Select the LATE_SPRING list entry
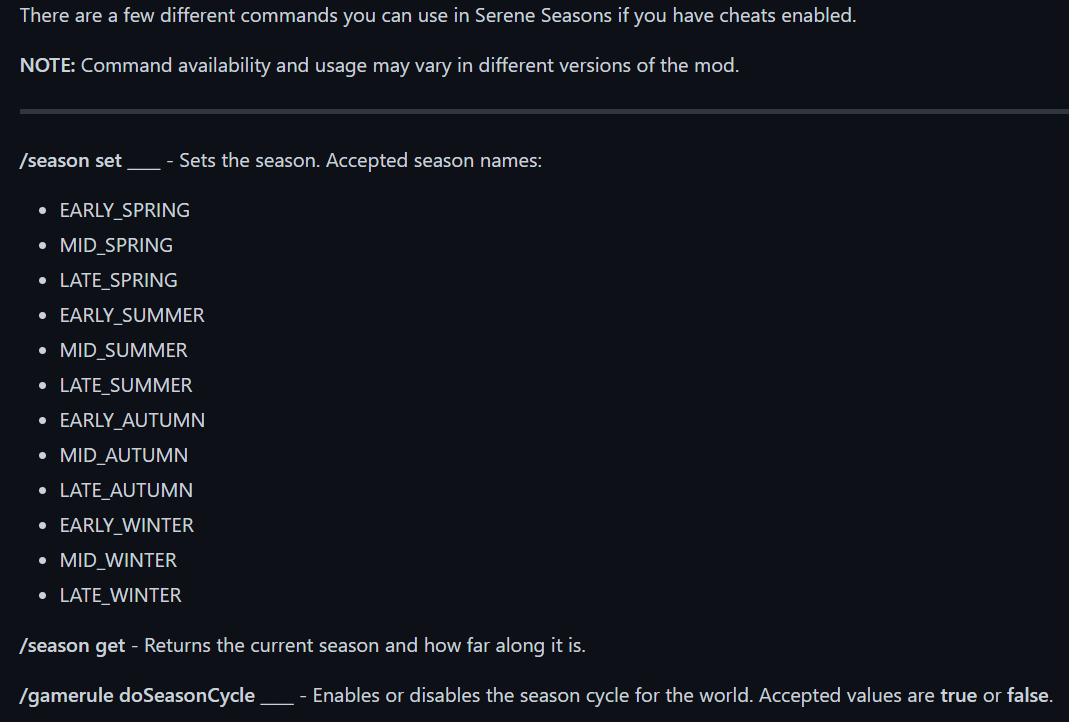 pos(118,280)
